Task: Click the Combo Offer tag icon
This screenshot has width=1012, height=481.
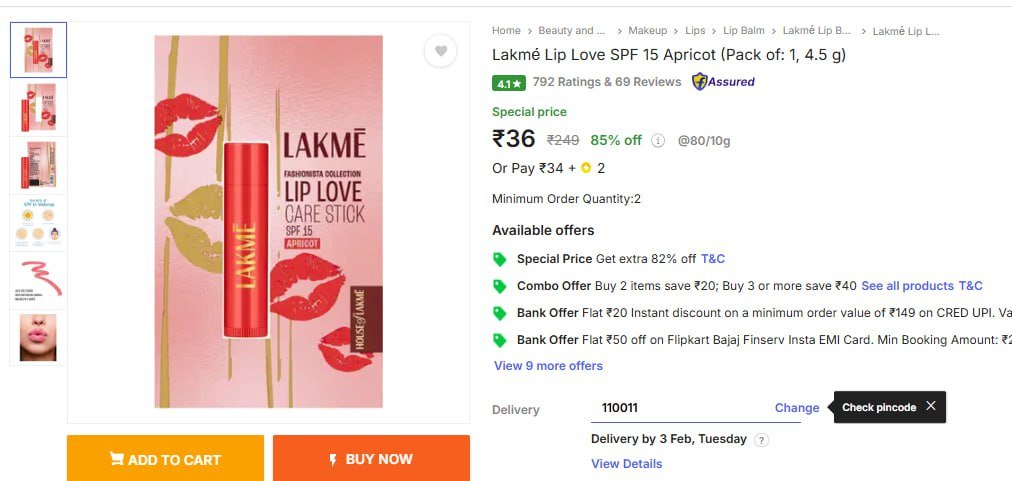Action: (x=500, y=286)
